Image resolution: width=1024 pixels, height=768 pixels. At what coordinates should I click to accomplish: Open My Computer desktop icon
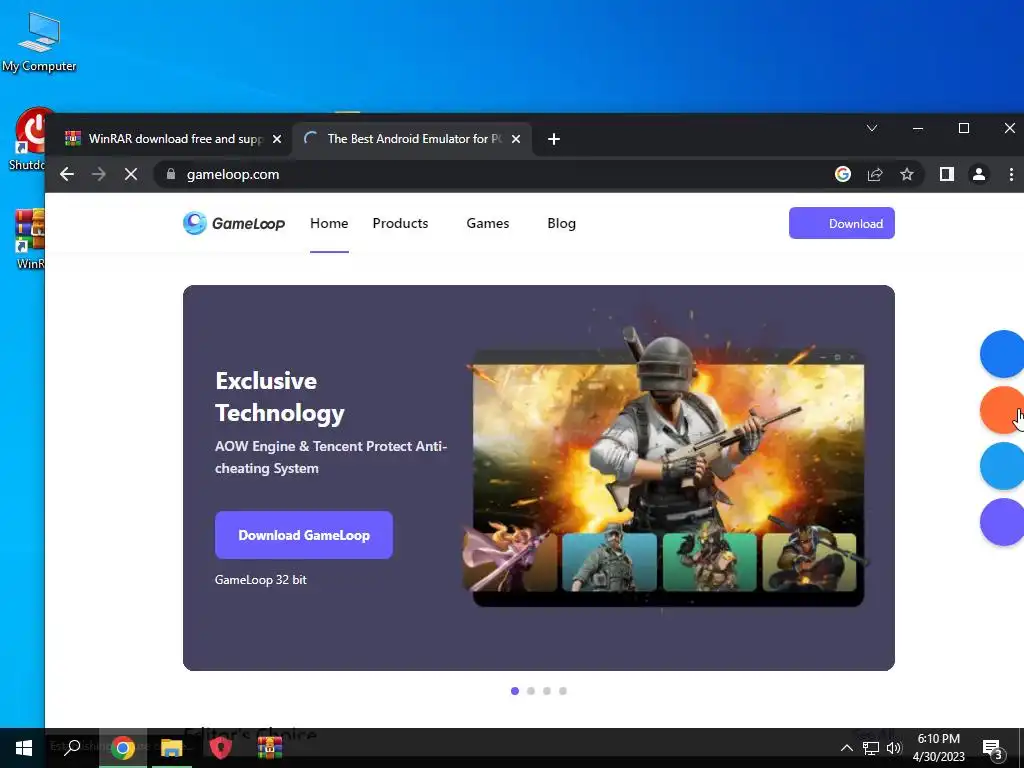click(x=39, y=42)
